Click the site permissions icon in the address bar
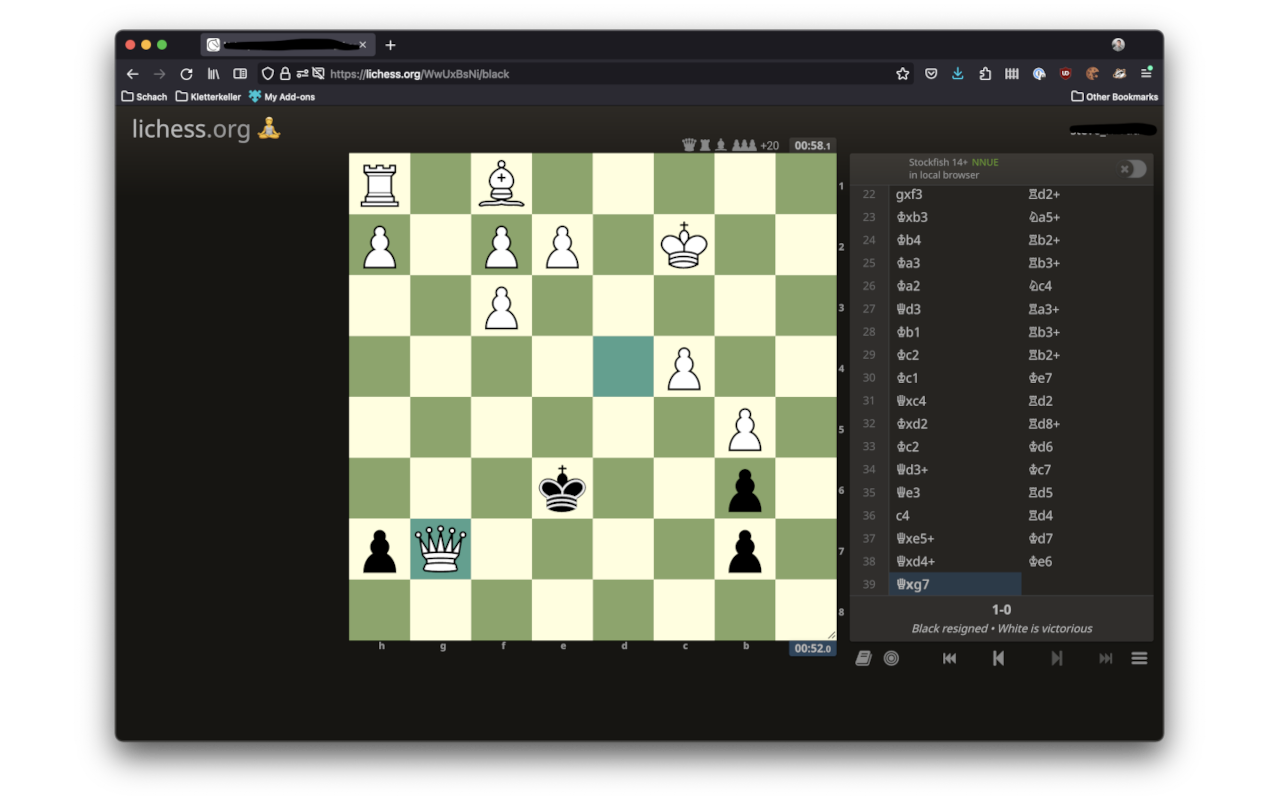The width and height of the screenshot is (1280, 800). tap(302, 74)
